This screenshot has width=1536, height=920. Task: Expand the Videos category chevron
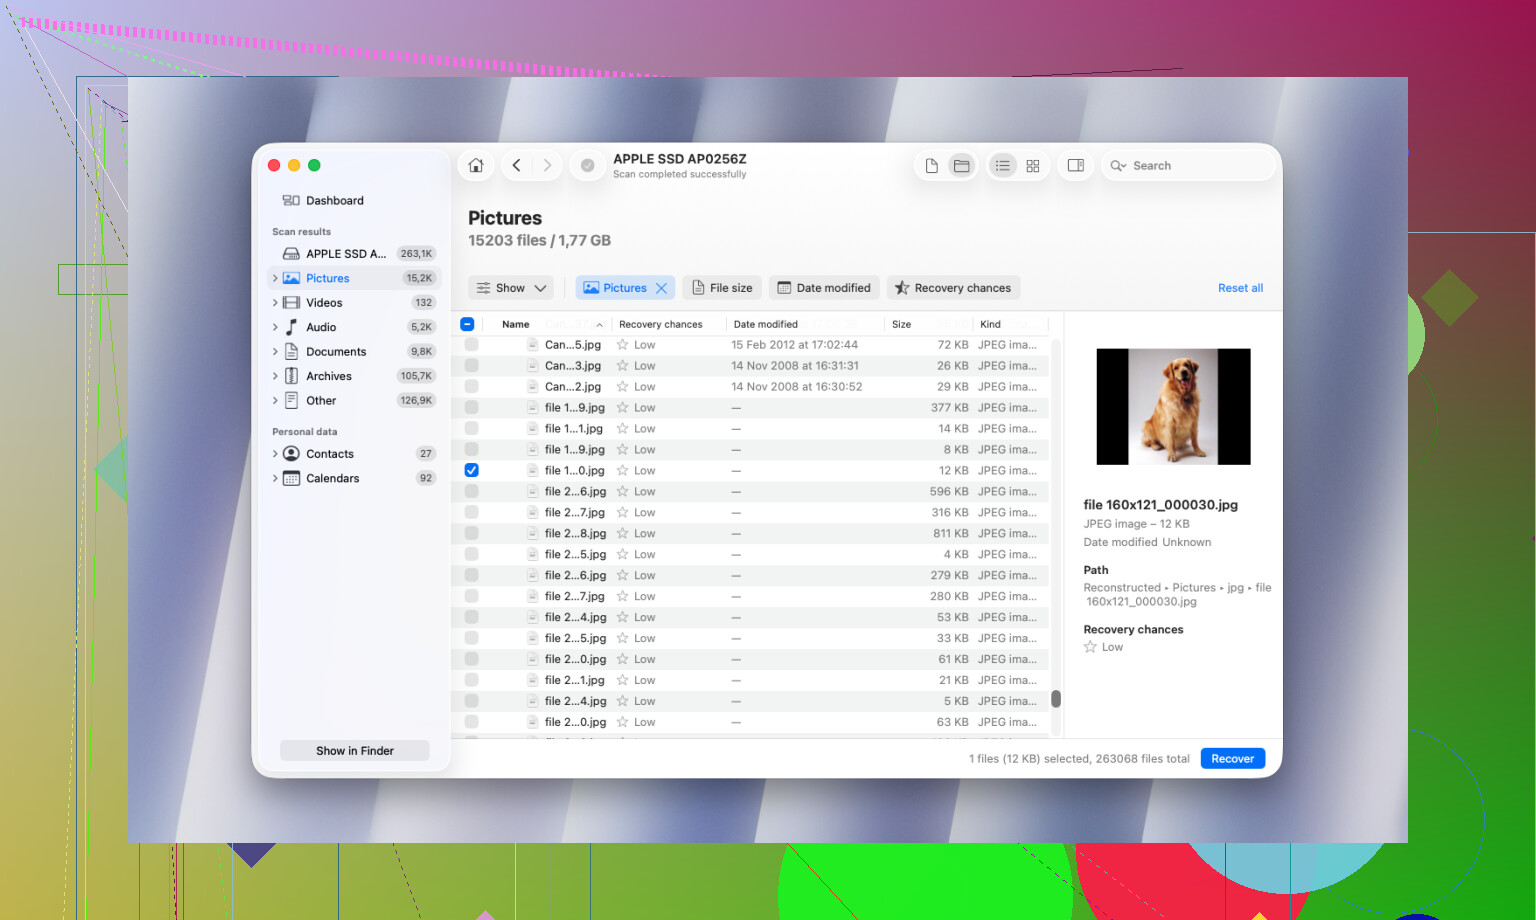point(275,303)
